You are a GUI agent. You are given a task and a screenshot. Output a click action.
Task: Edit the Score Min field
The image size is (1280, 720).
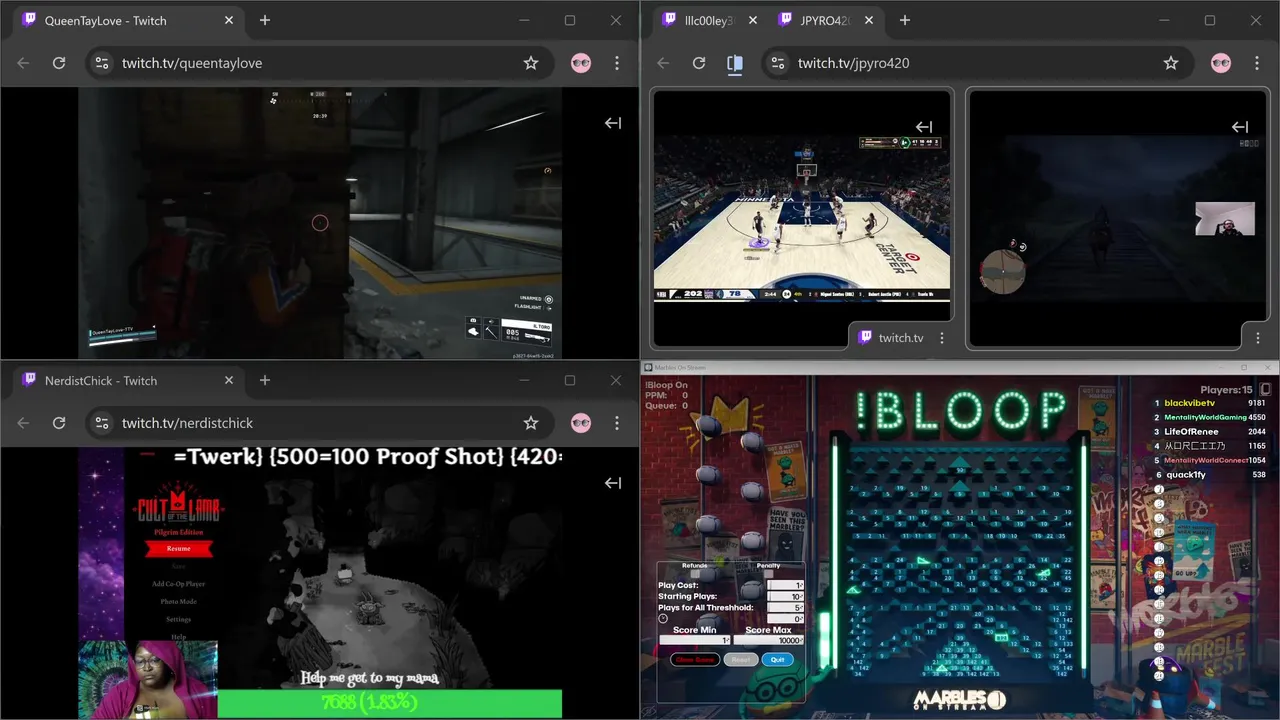pyautogui.click(x=695, y=640)
